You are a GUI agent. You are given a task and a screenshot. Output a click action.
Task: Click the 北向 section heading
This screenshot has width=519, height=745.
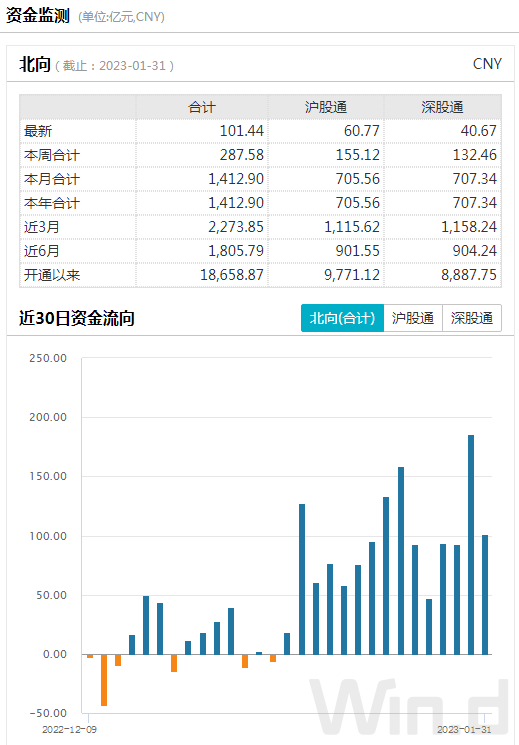pyautogui.click(x=35, y=64)
